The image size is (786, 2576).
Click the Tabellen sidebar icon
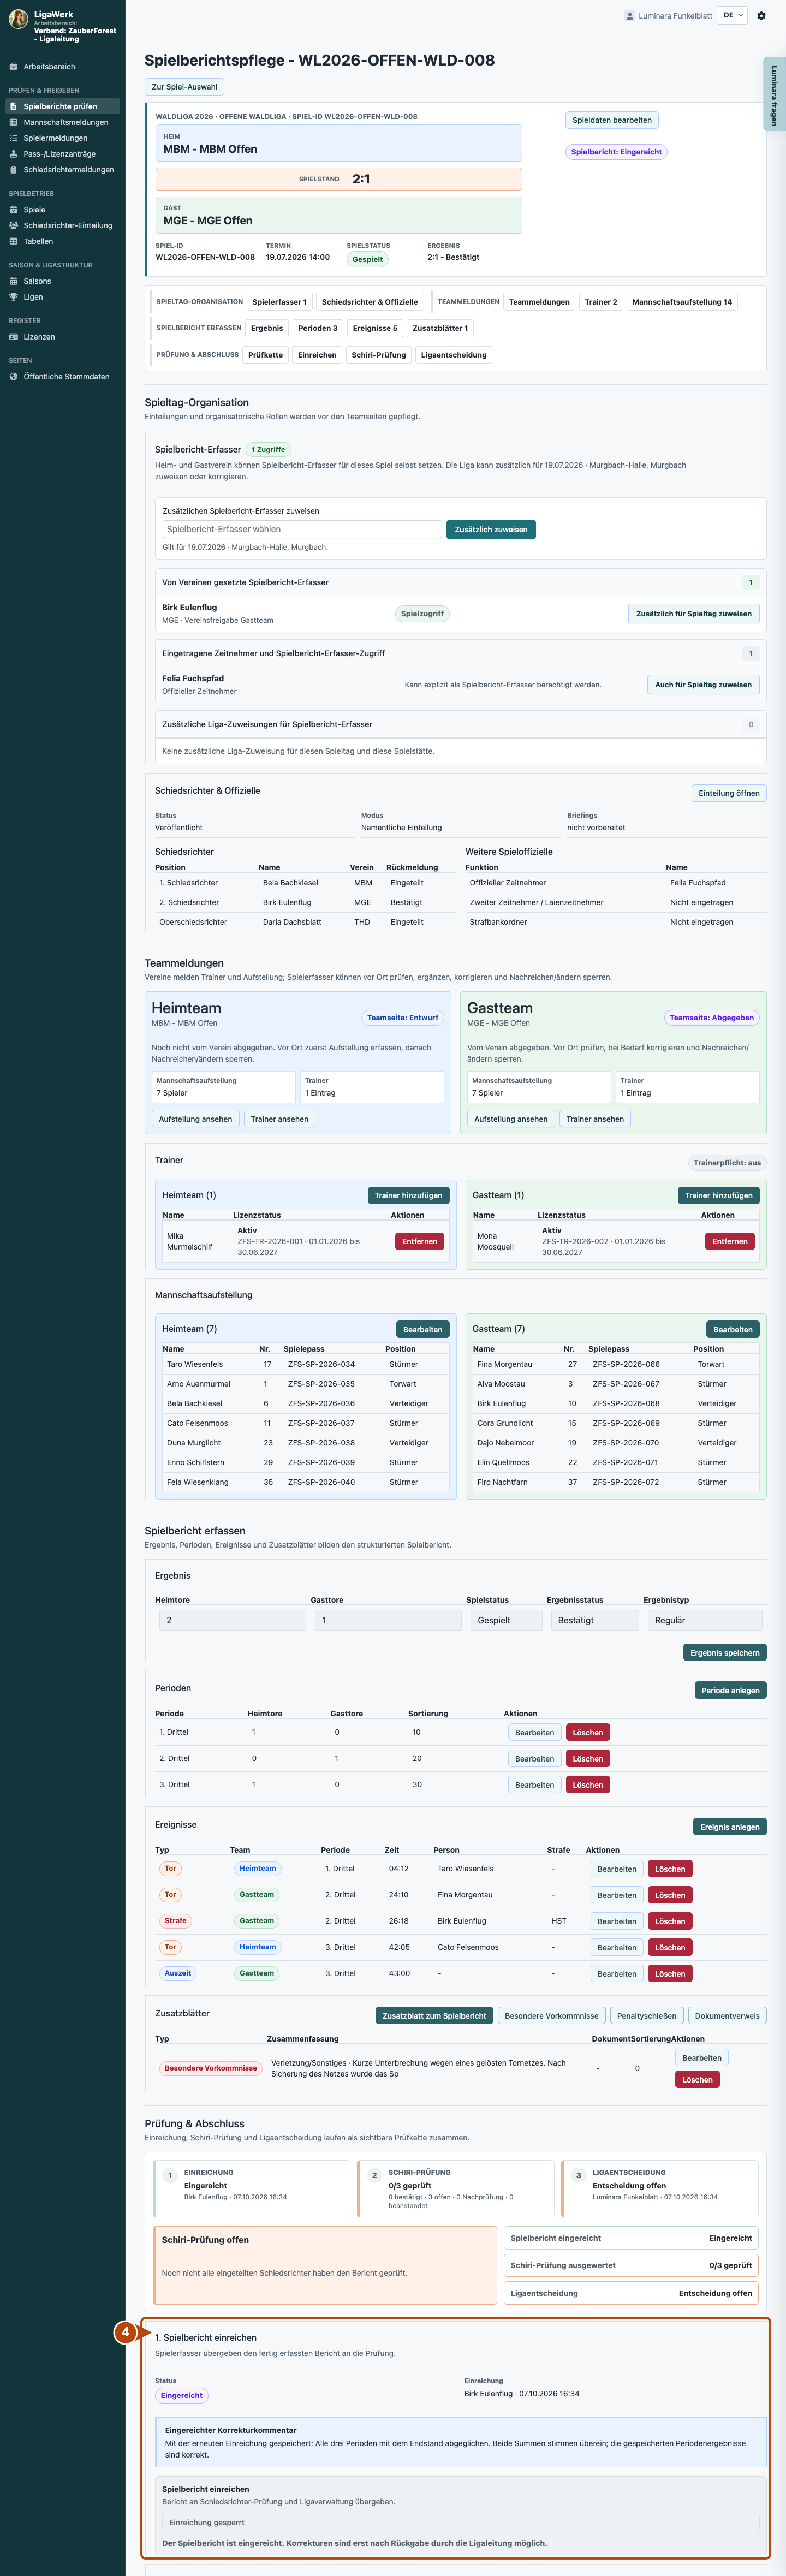(14, 241)
